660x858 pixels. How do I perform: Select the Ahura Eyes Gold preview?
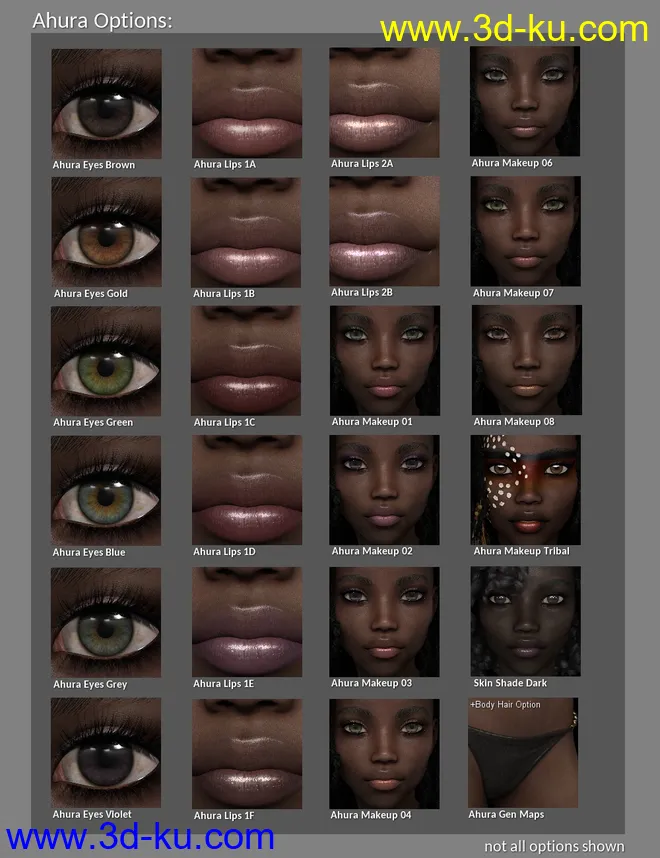pos(106,232)
